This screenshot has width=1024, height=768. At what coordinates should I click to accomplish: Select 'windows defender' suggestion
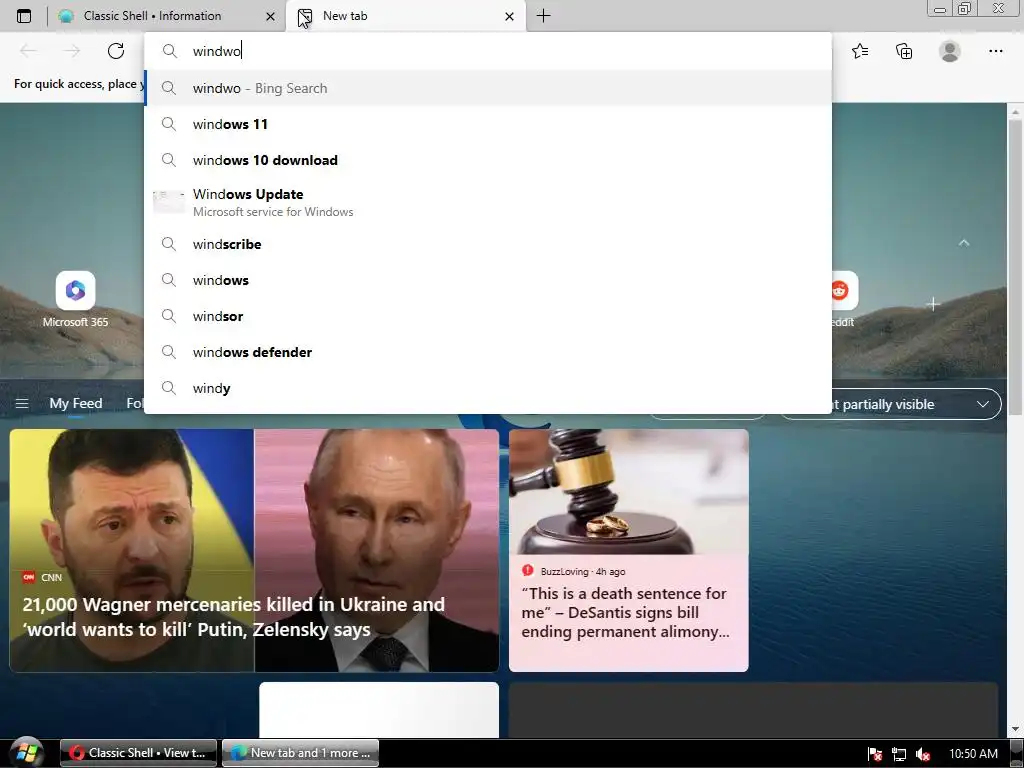click(x=488, y=352)
